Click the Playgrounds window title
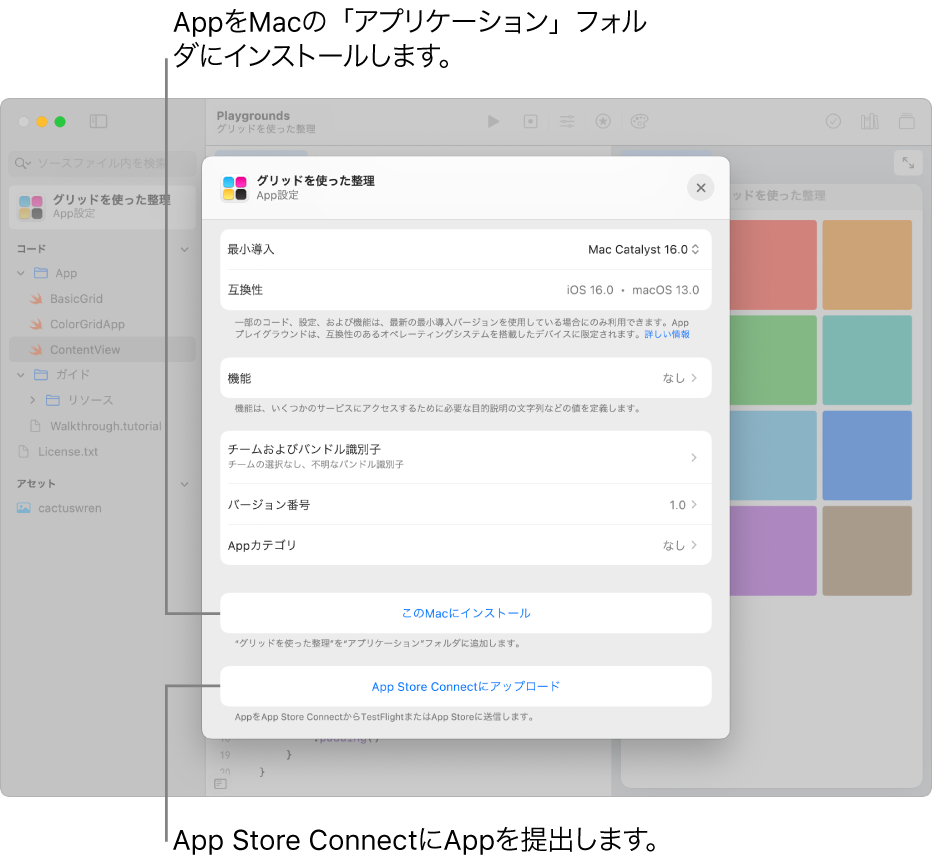The width and height of the screenshot is (934, 862). [x=253, y=116]
